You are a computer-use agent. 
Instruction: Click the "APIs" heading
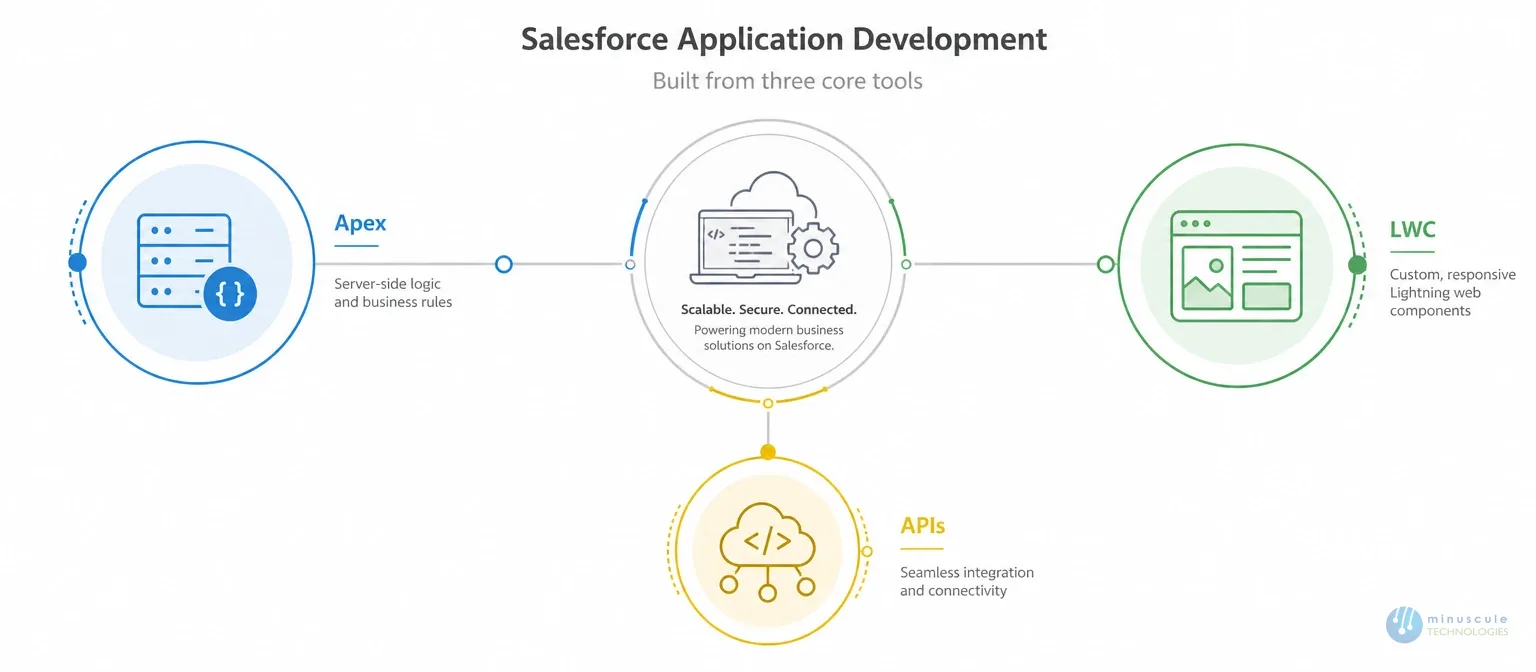tap(922, 525)
